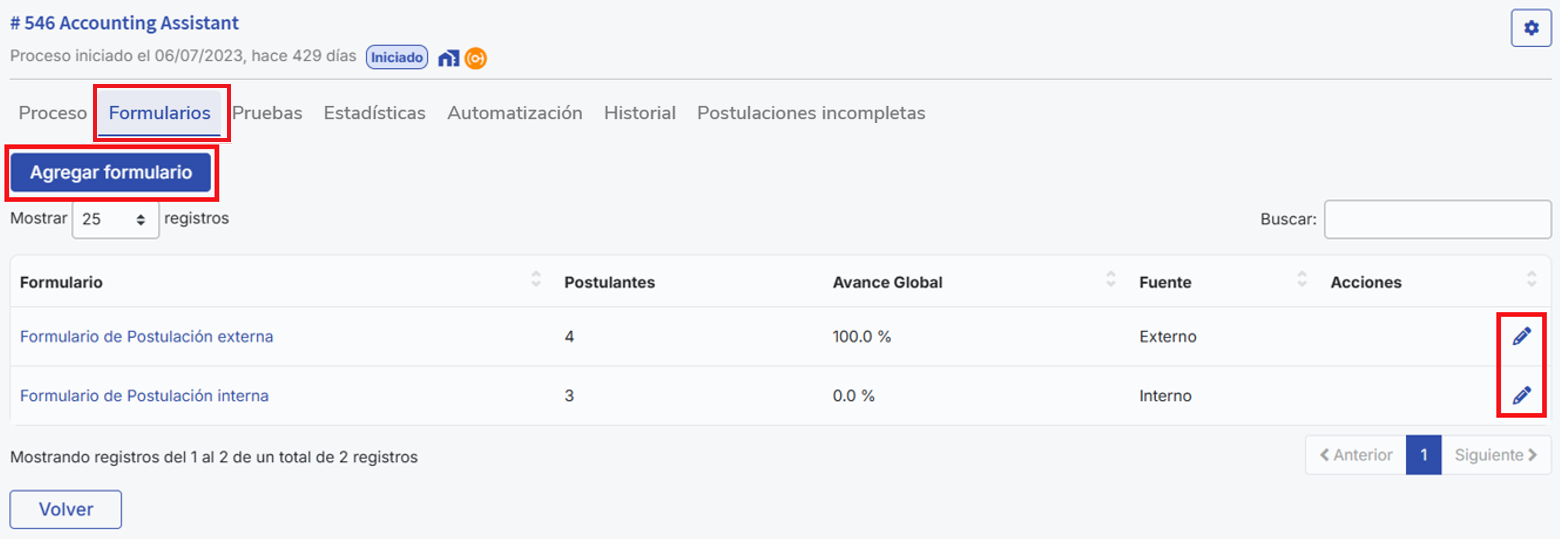This screenshot has width=1560, height=539.
Task: Go to the Estadísticas tab
Action: pyautogui.click(x=374, y=113)
